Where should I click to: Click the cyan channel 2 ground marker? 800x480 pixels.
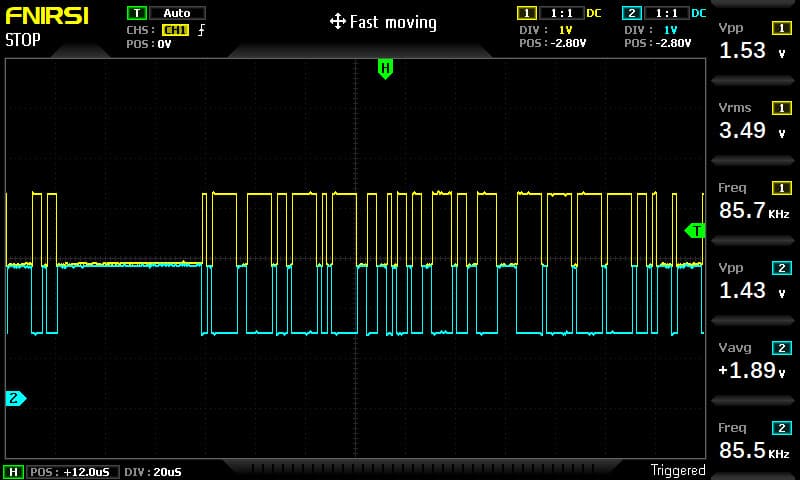click(x=15, y=398)
